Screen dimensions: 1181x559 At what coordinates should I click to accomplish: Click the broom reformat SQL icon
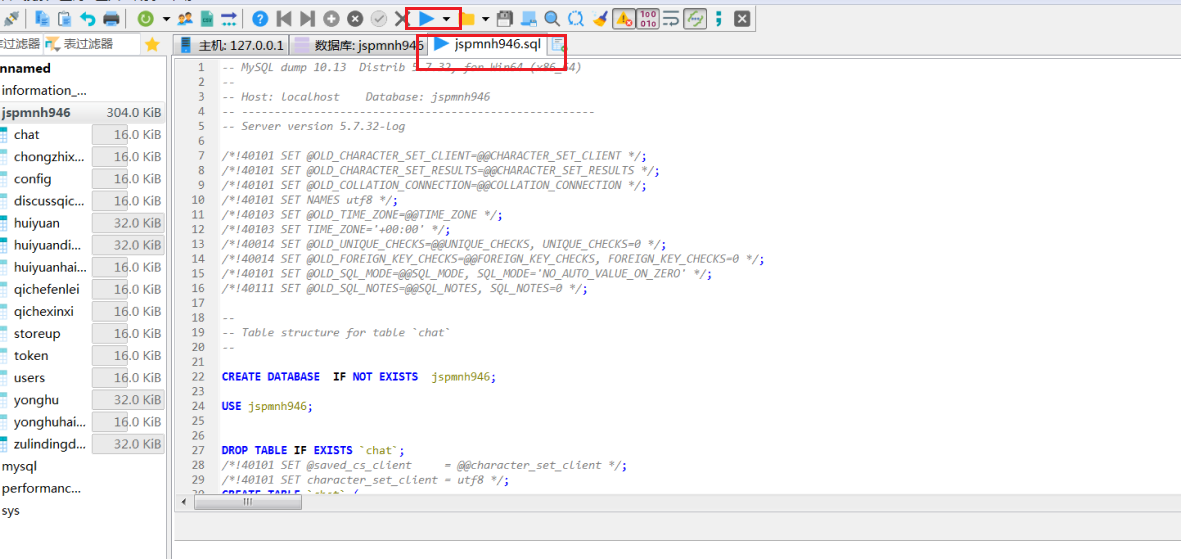(x=600, y=18)
